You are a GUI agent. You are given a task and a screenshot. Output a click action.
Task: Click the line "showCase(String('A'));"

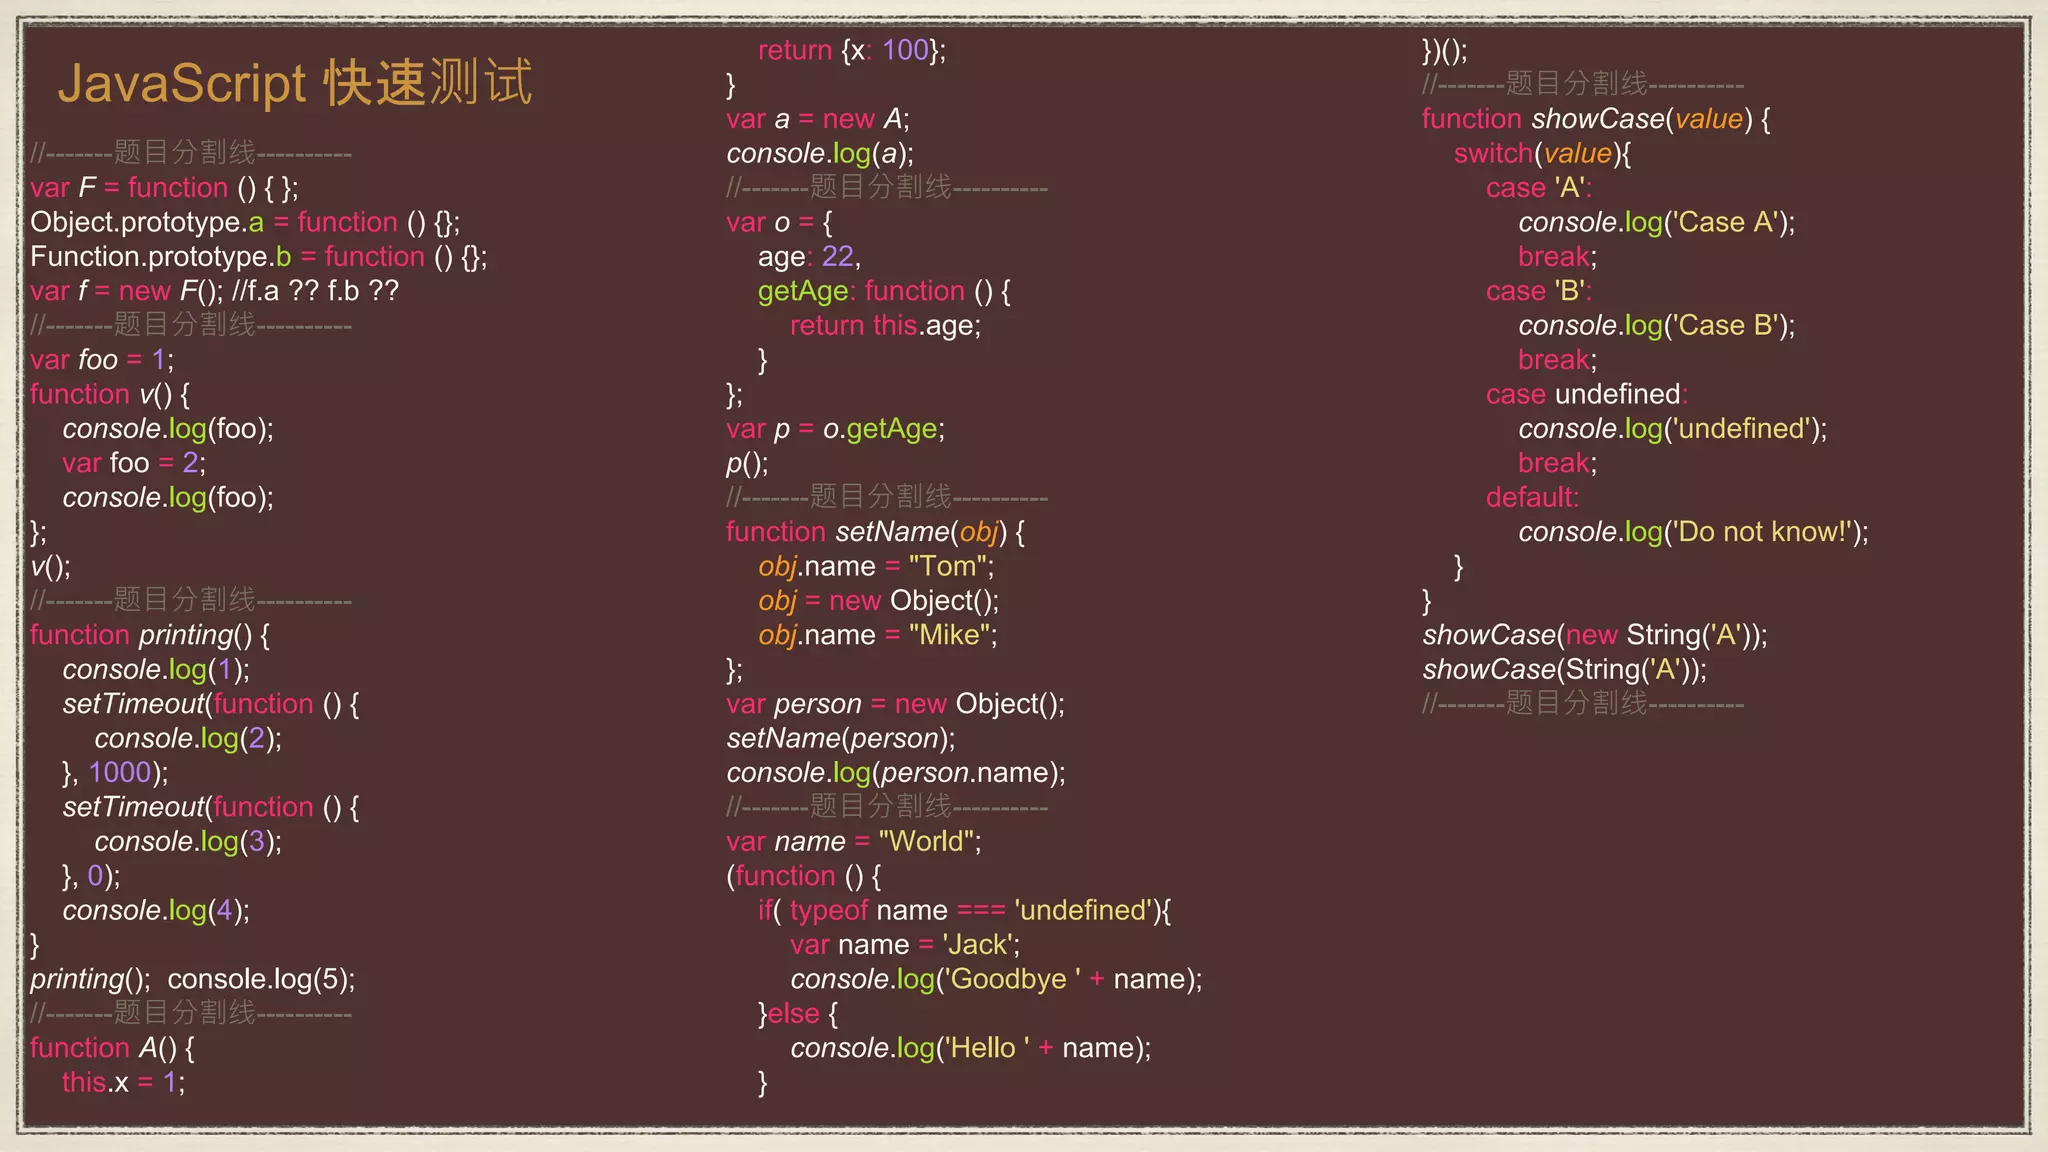tap(1565, 669)
